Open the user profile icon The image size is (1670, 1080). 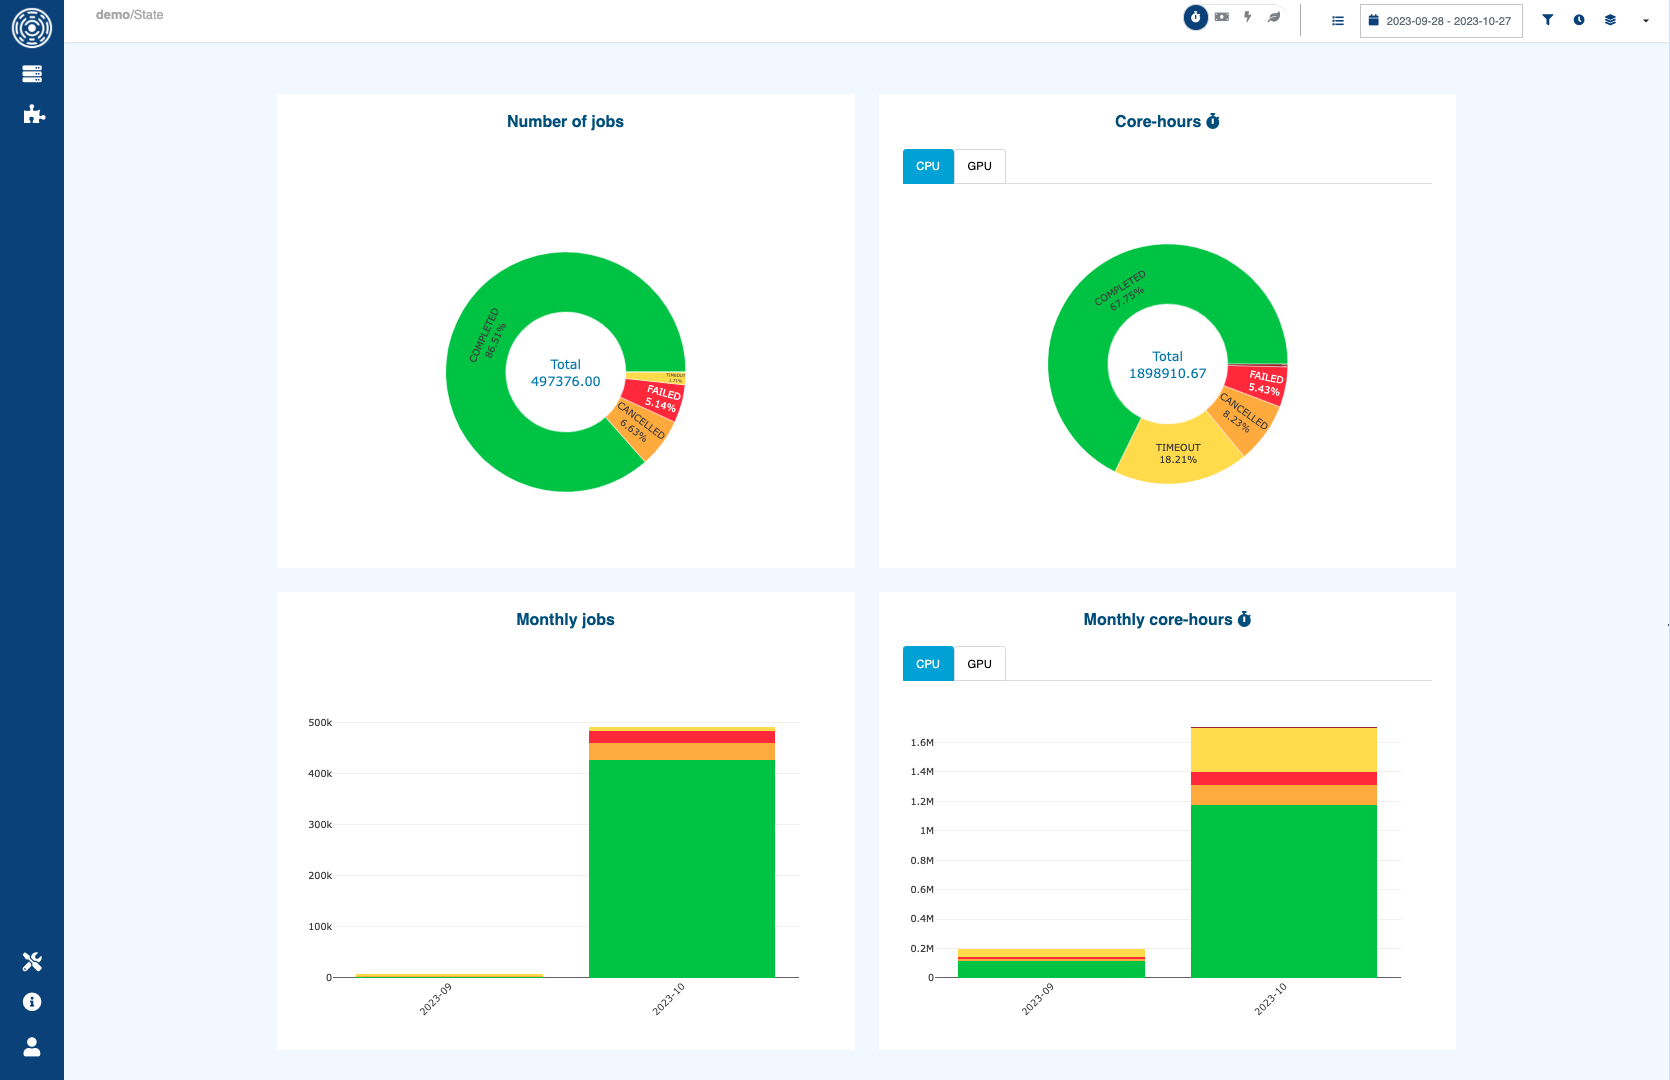point(32,1046)
